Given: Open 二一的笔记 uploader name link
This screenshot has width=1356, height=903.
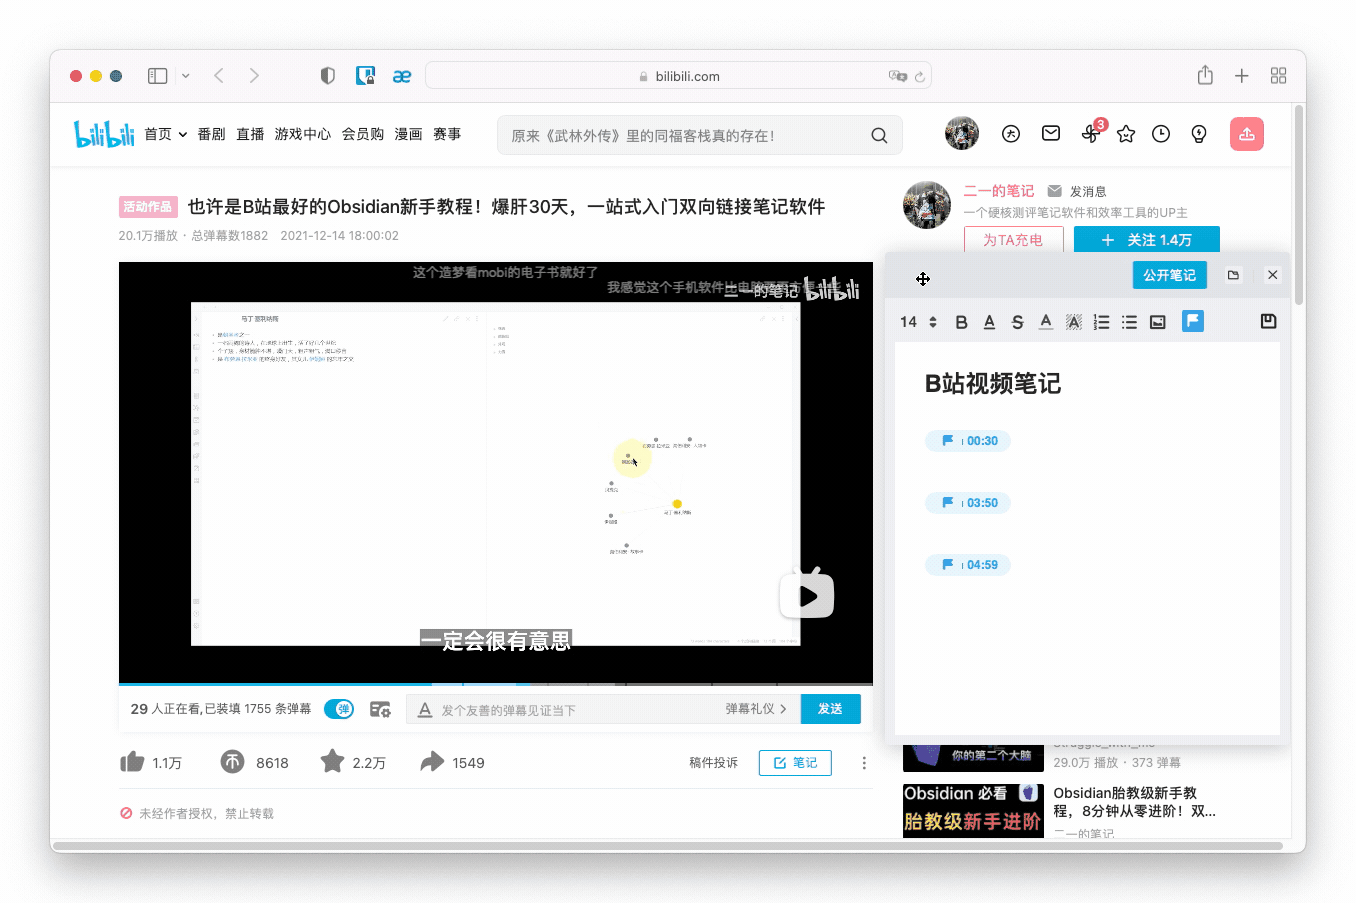Looking at the screenshot, I should [x=999, y=191].
